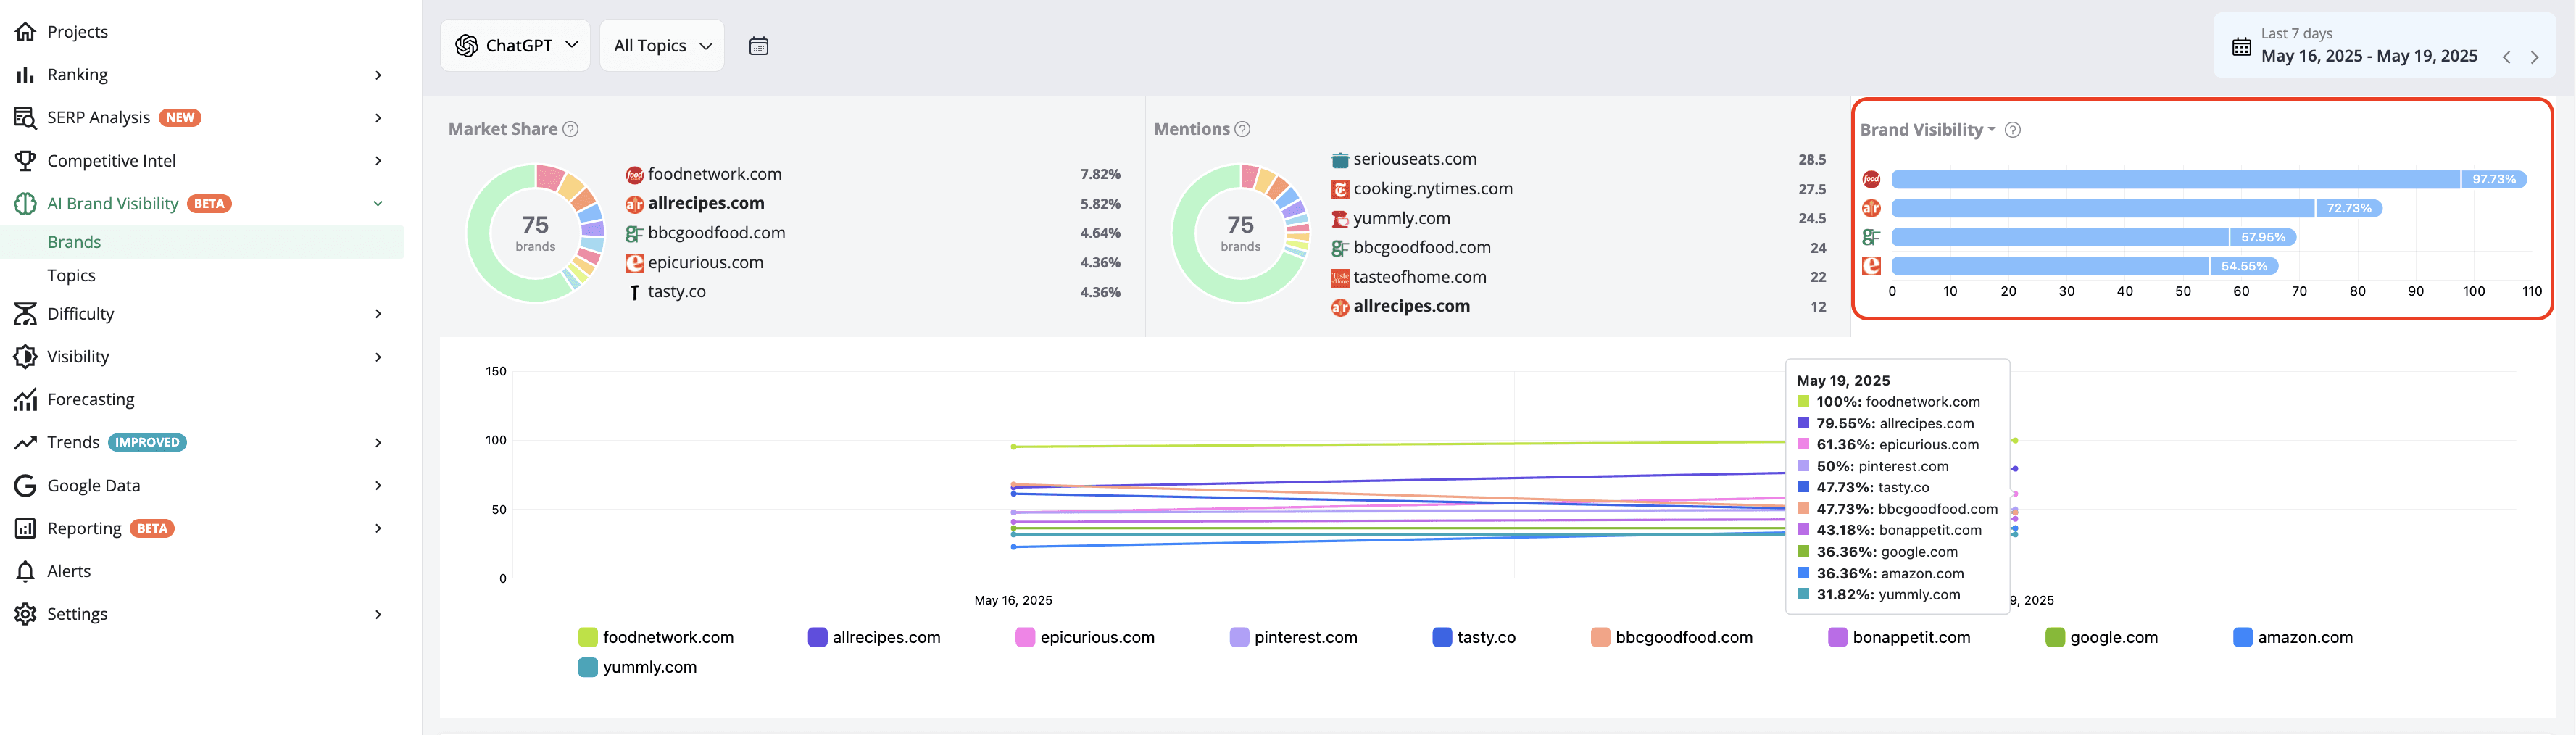Image resolution: width=2576 pixels, height=735 pixels.
Task: Click foodnetwork logo in Brand Visibility chart
Action: click(1871, 179)
